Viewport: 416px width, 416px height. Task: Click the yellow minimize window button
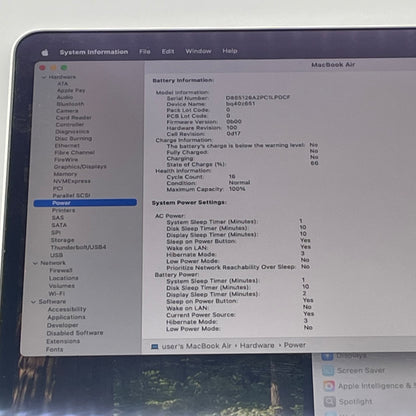tap(53, 68)
